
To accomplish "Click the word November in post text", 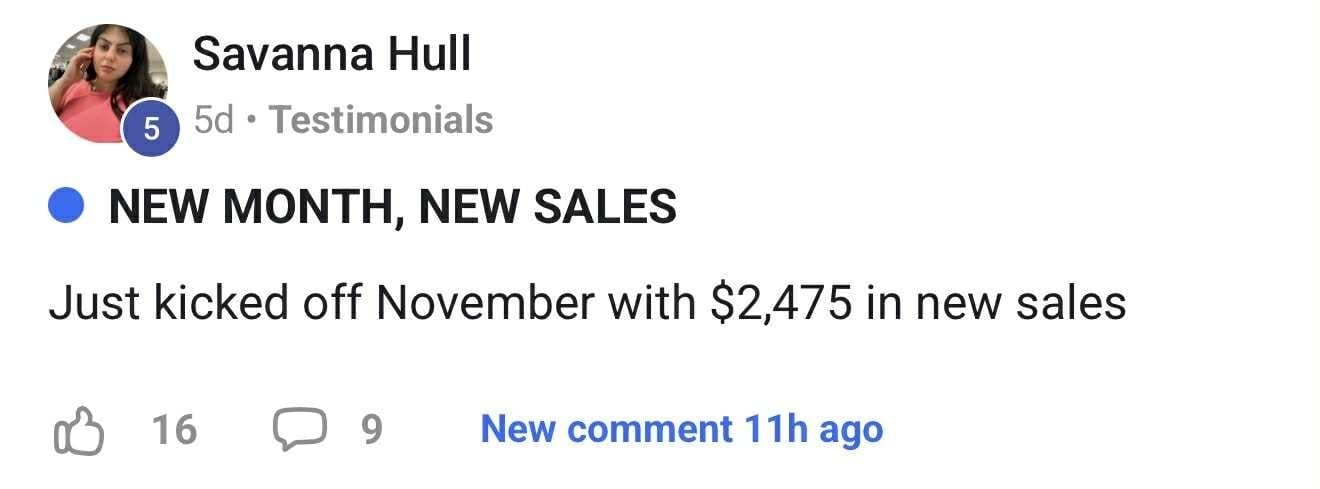I will tap(484, 304).
